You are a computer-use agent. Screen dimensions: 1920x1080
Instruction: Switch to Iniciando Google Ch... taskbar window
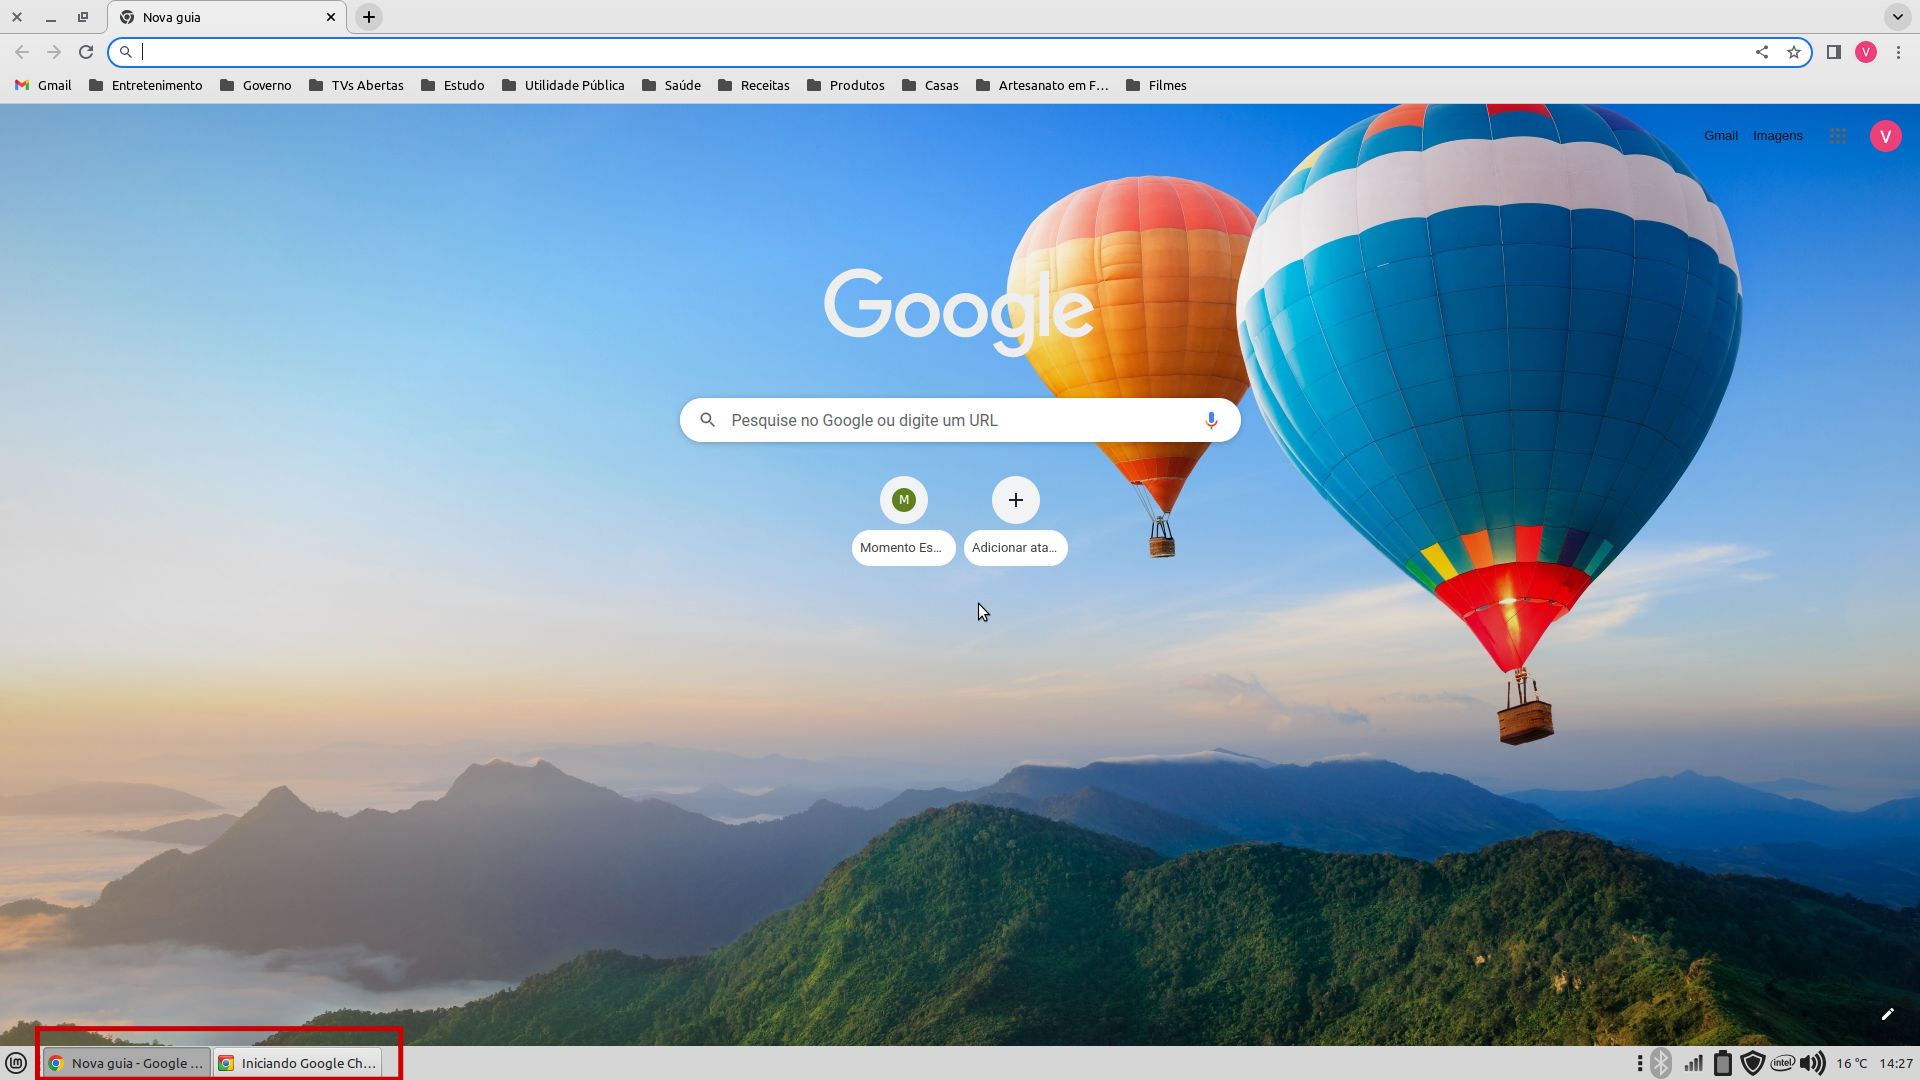tap(298, 1063)
